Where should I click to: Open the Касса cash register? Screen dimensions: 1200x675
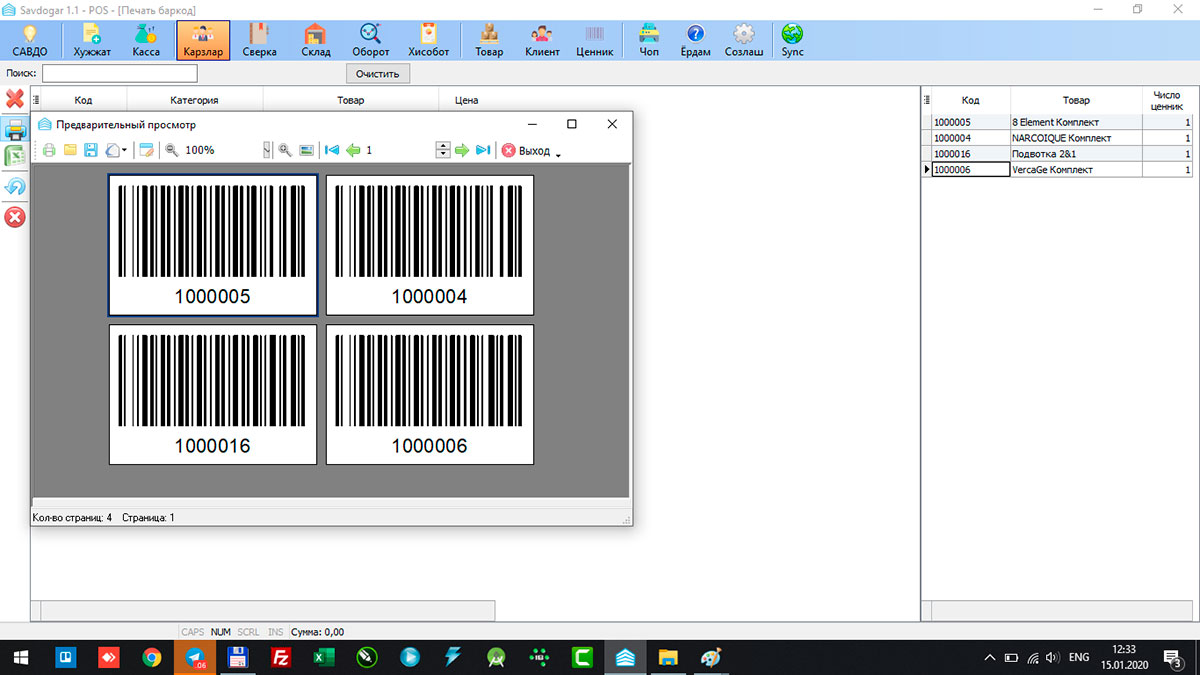[x=146, y=41]
